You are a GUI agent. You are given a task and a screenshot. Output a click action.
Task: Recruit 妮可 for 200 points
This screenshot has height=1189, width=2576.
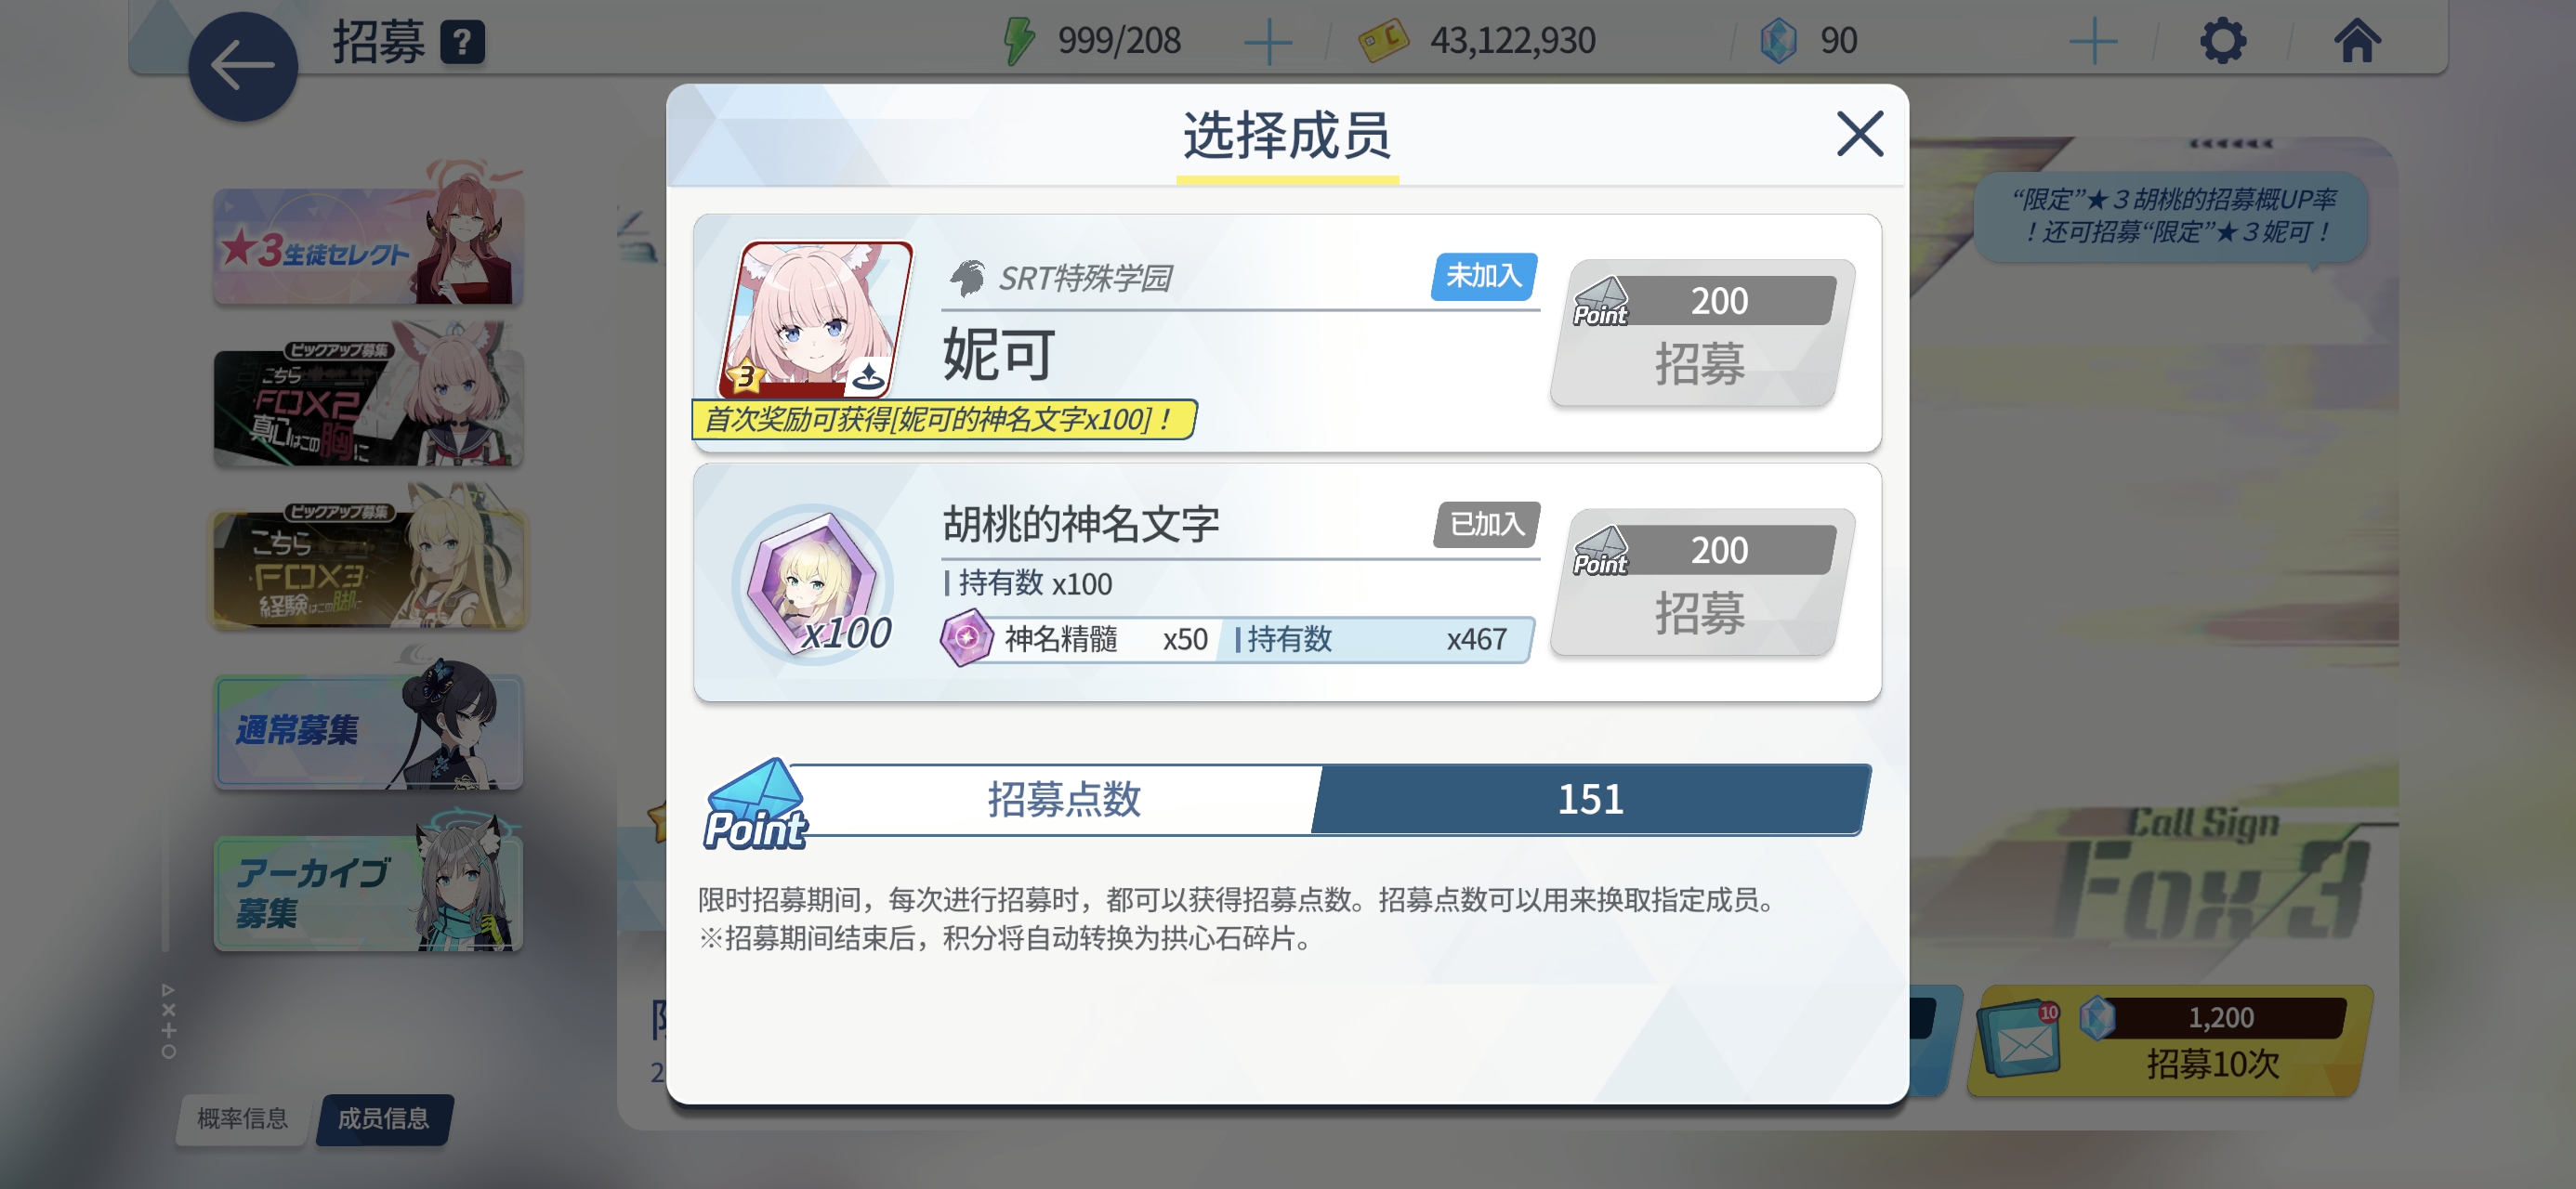tap(1701, 333)
